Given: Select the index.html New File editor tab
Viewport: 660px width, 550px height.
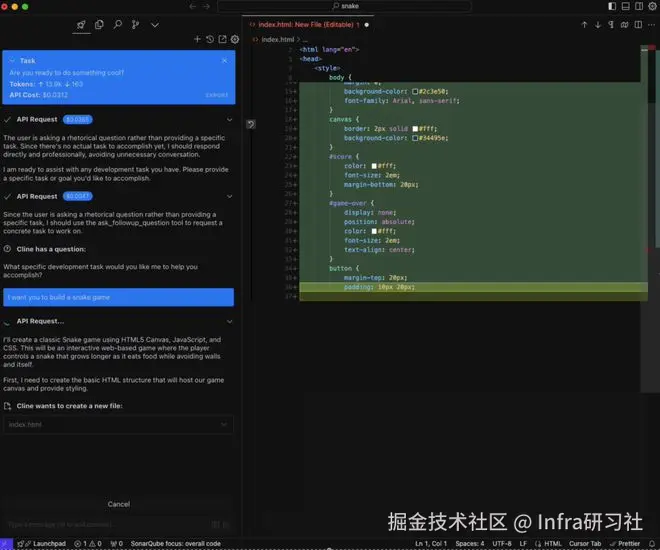Looking at the screenshot, I should coord(306,25).
